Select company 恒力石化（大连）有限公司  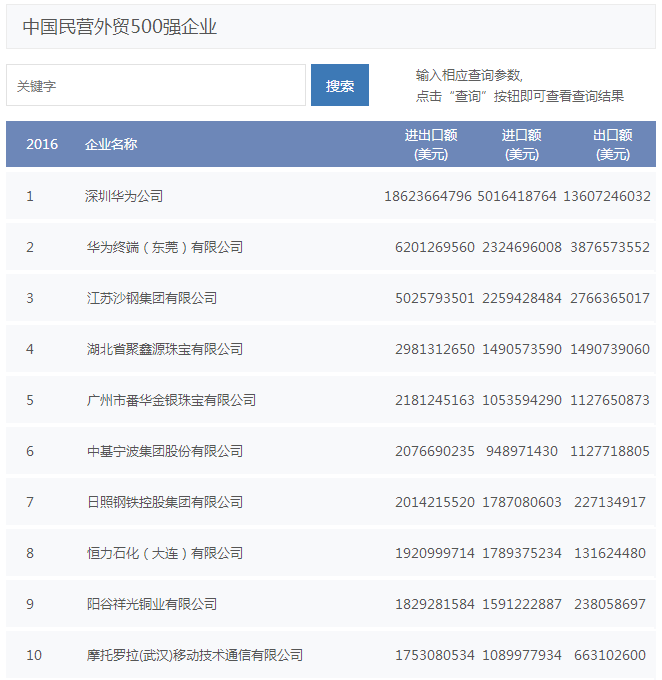coord(165,553)
